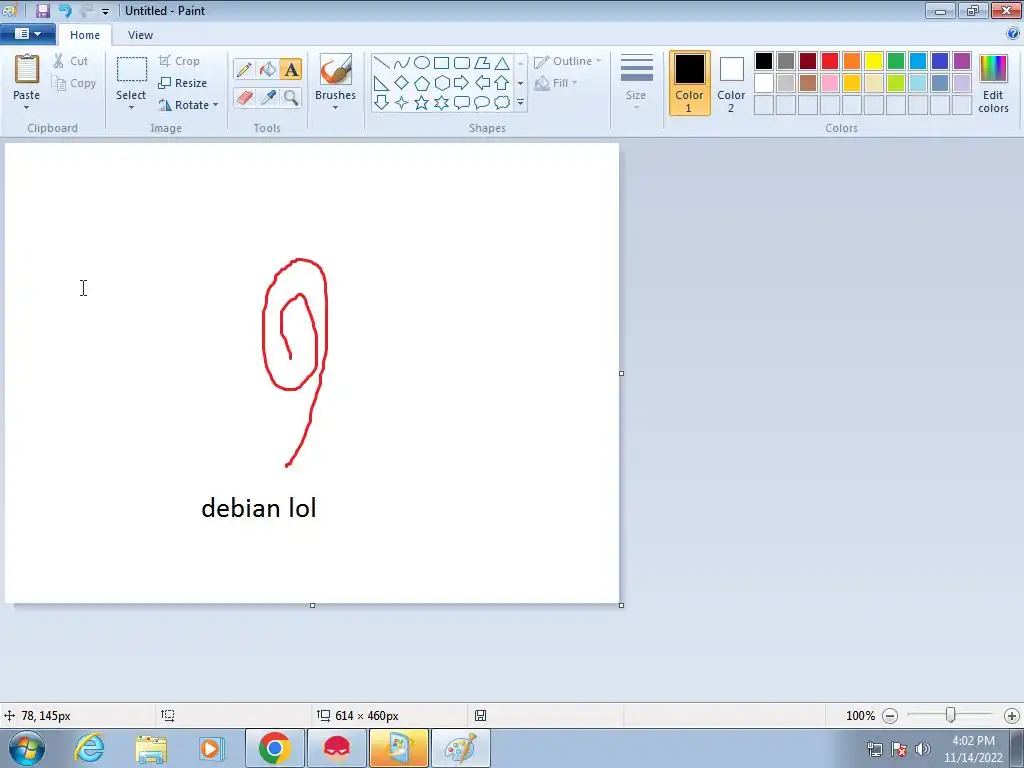Select the Magnifier tool
1024x768 pixels.
(291, 98)
